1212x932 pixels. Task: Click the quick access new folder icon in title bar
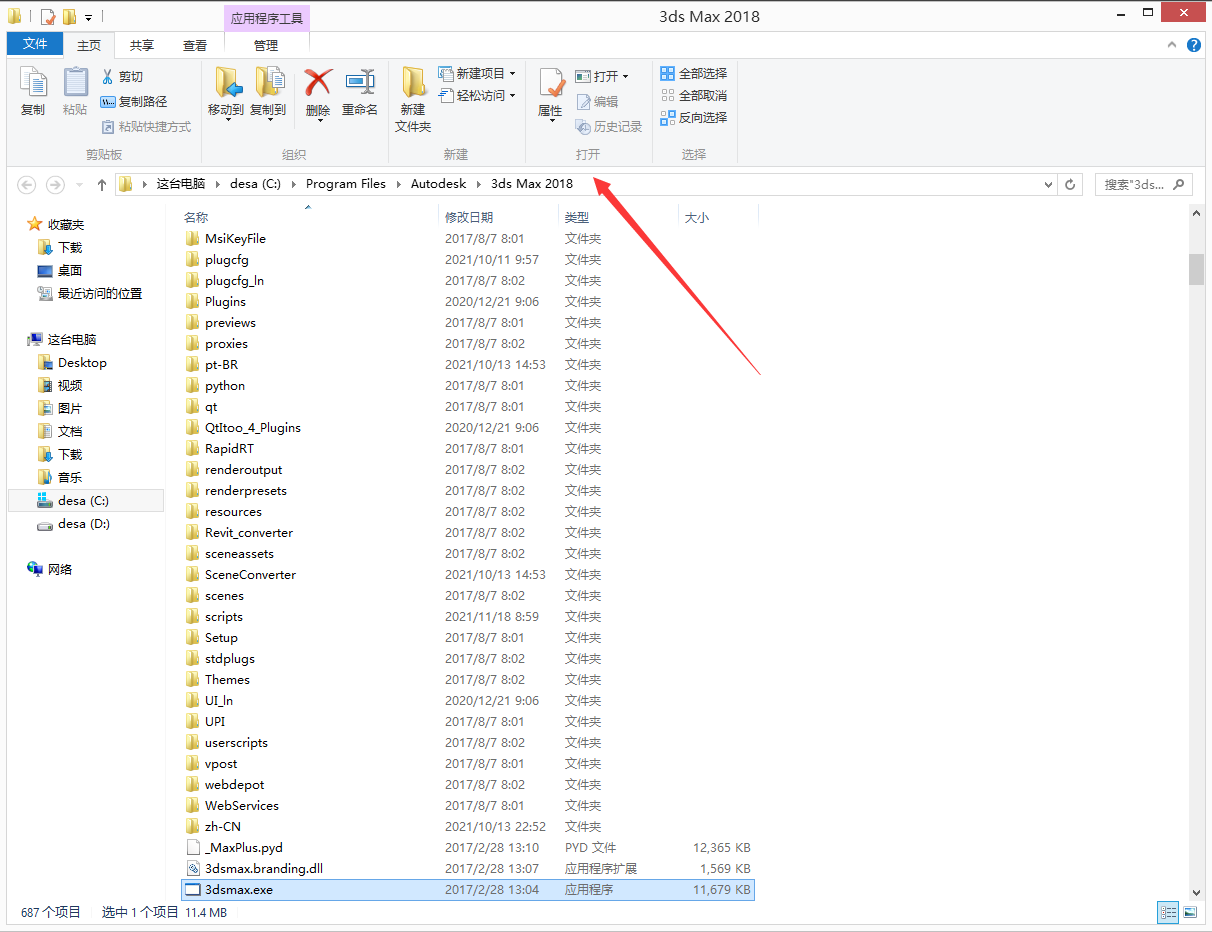pyautogui.click(x=69, y=17)
